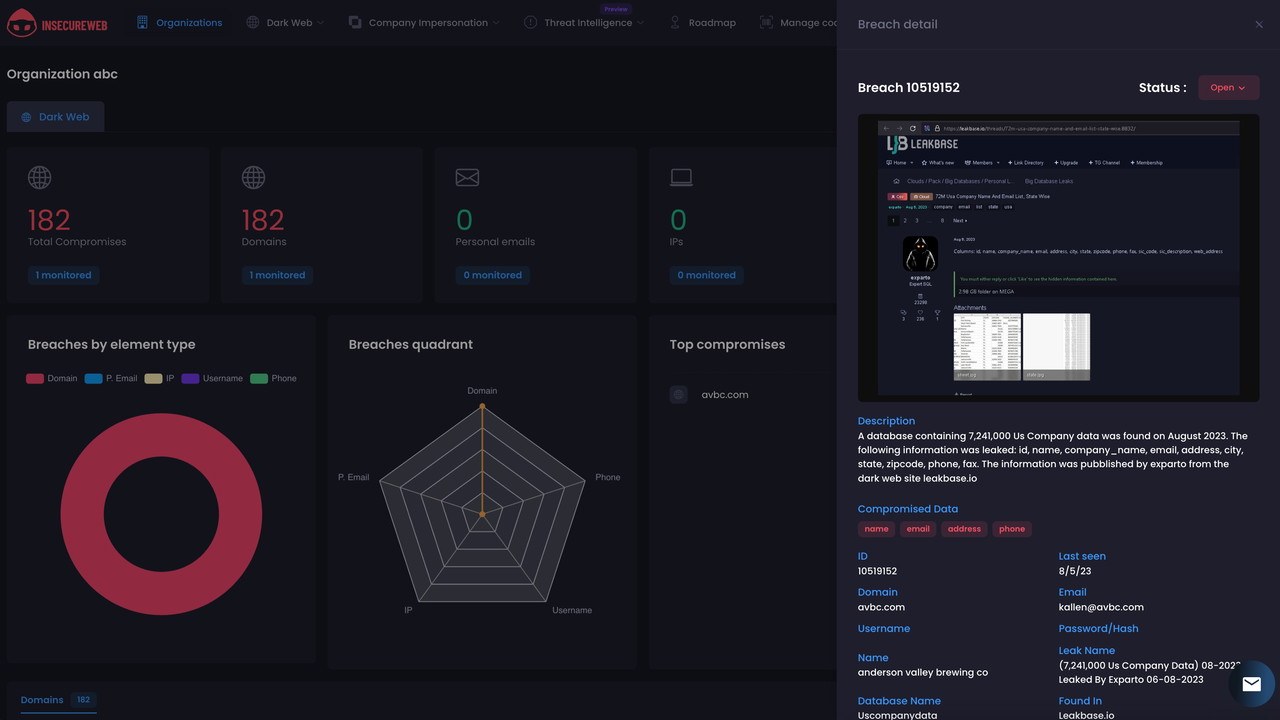Open the Leakbase breach screenshot thumbnail
The width and height of the screenshot is (1280, 720).
coord(1058,258)
